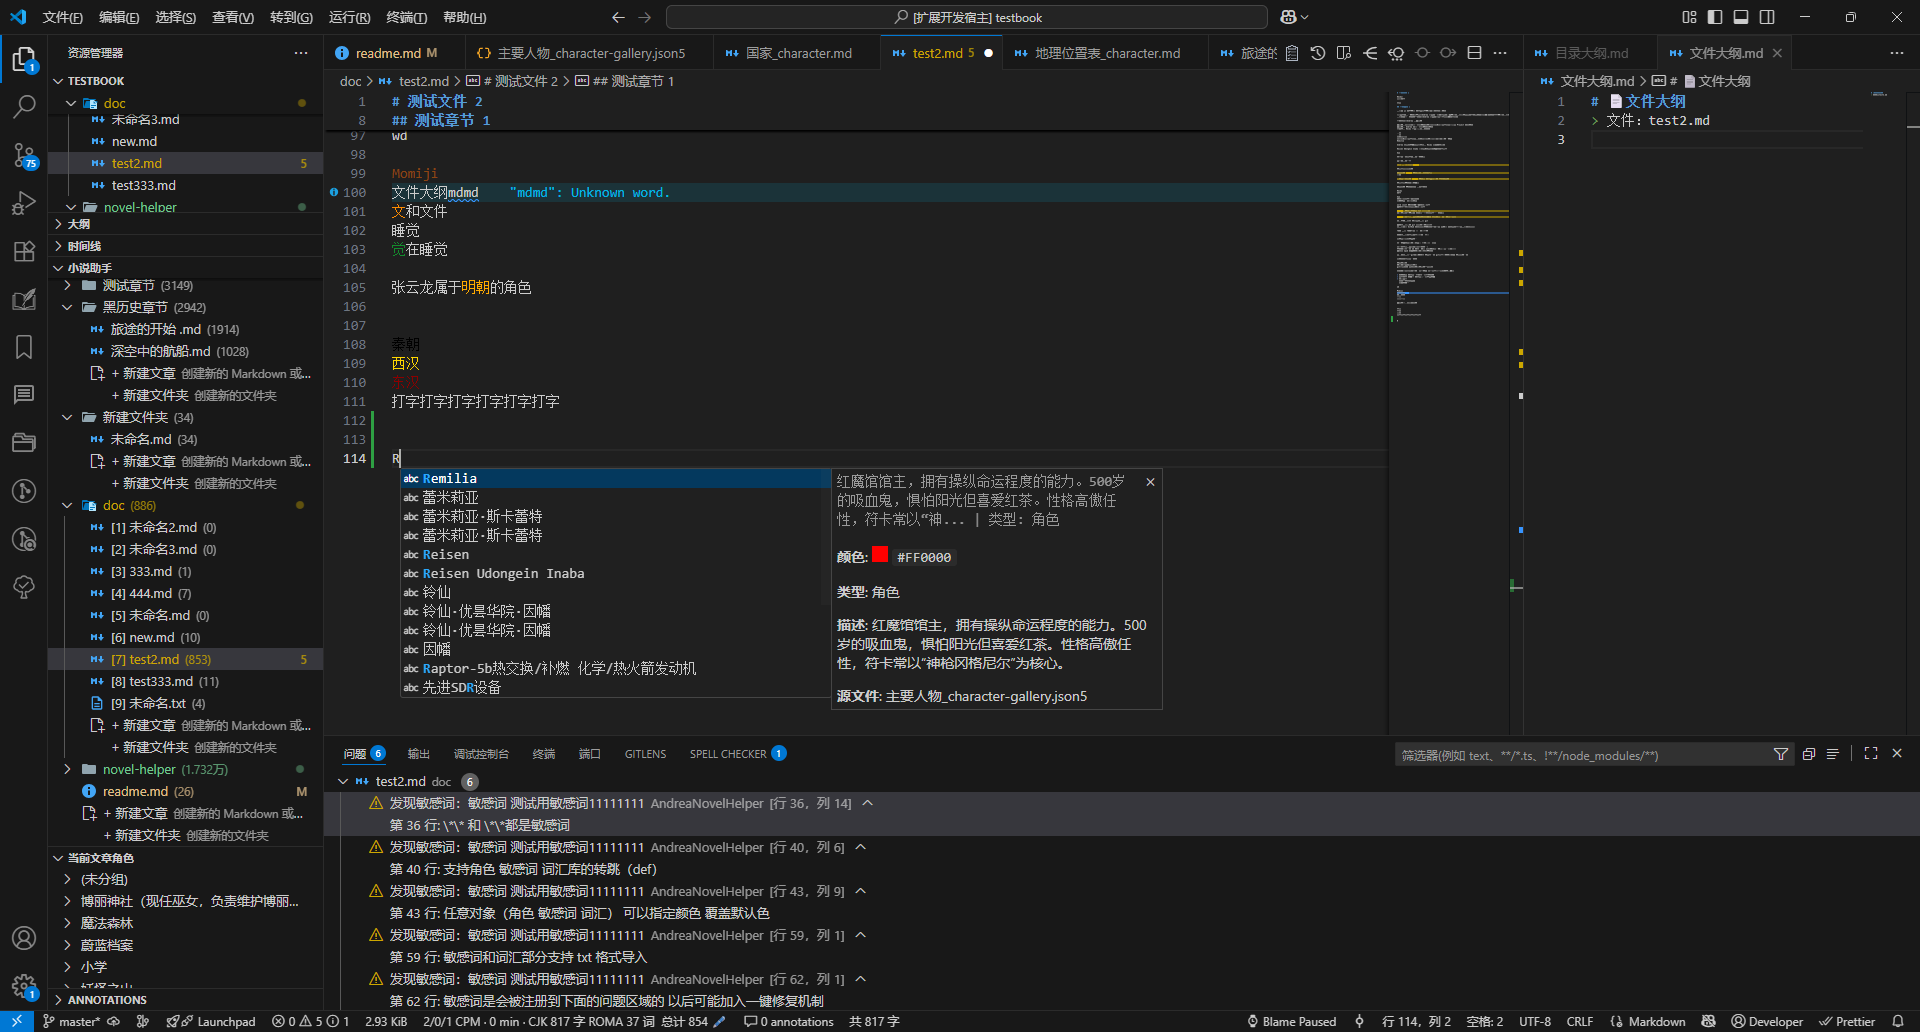Click Prettier in the status bar
This screenshot has height=1032, width=1920.
coord(1847,1021)
